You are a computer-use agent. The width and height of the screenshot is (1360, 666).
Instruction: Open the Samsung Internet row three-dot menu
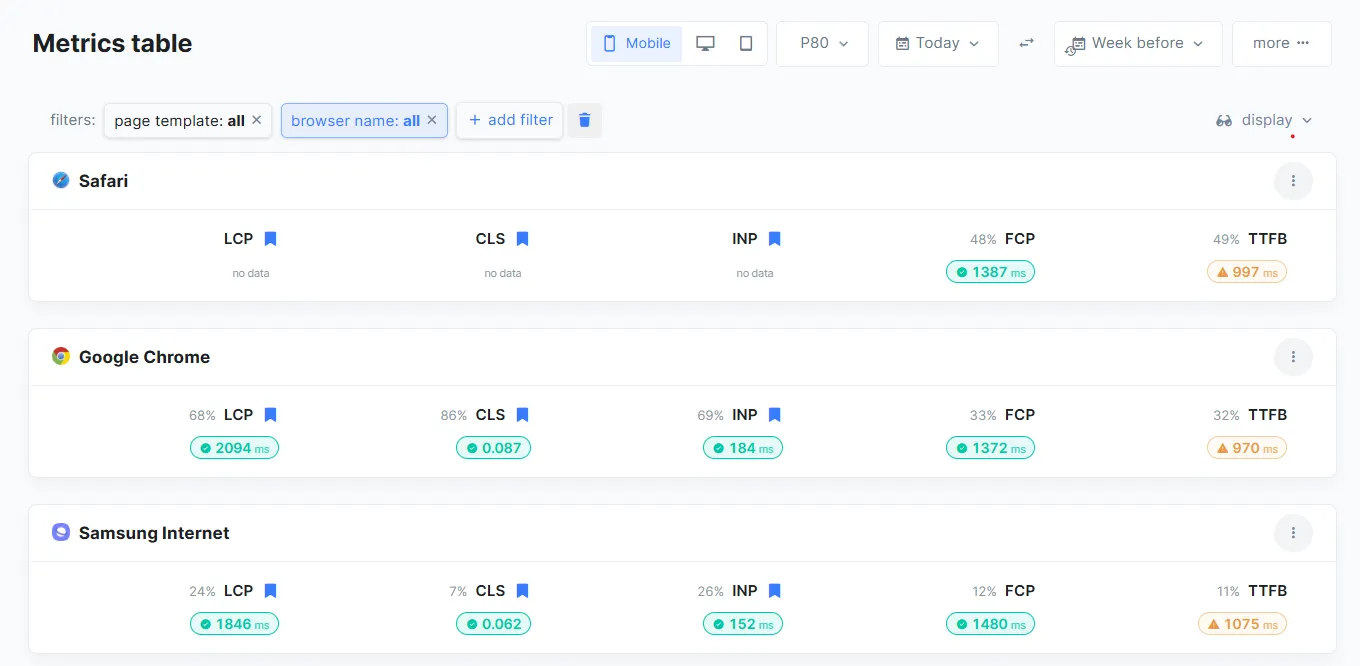(1293, 533)
